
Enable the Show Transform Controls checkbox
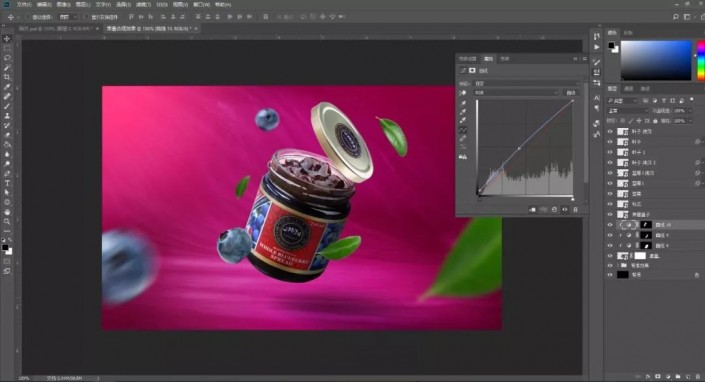86,17
